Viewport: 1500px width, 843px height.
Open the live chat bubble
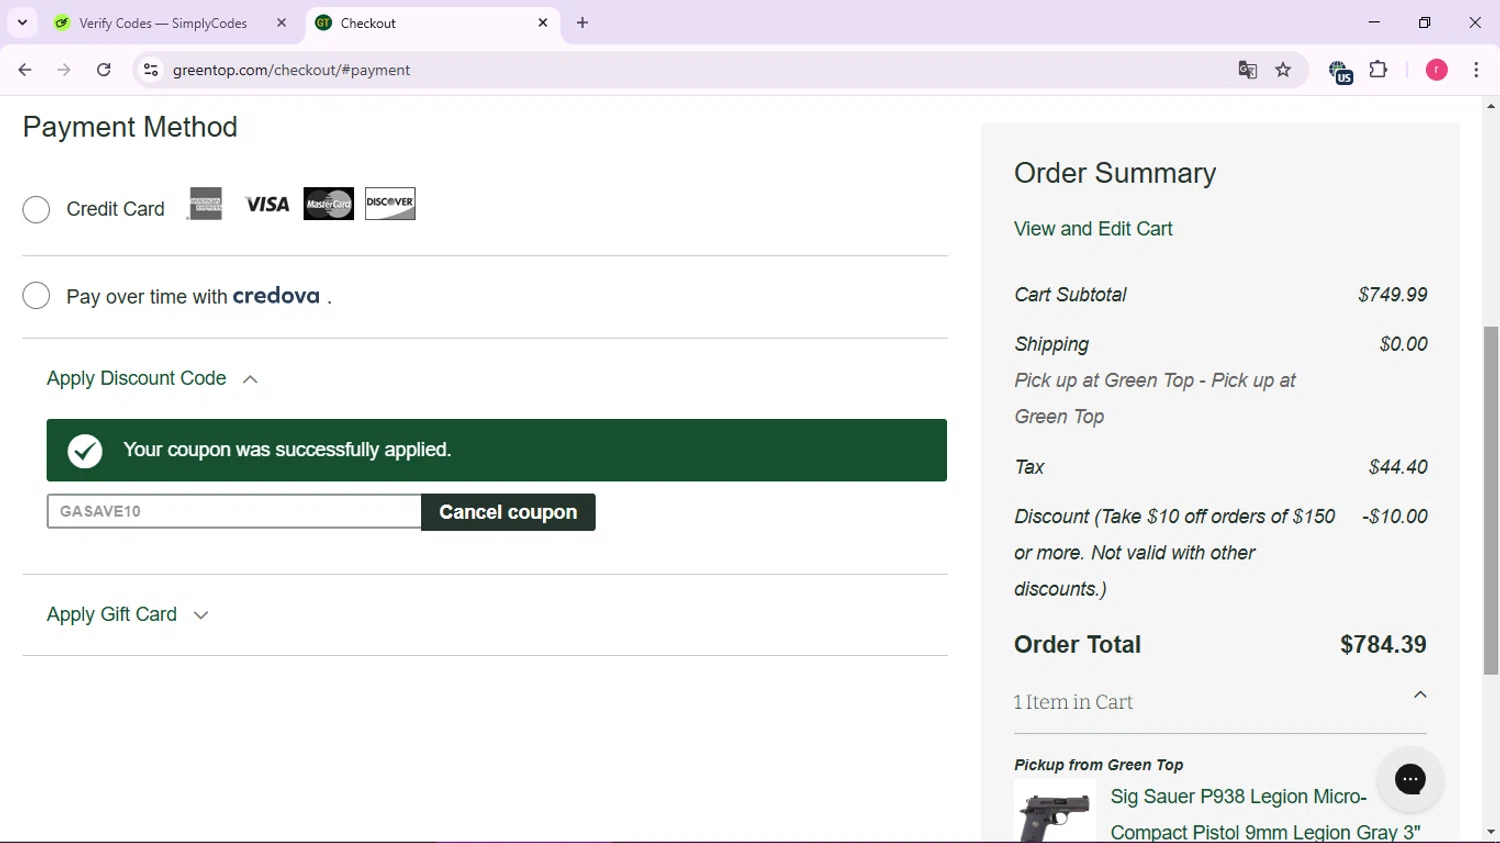coord(1410,779)
